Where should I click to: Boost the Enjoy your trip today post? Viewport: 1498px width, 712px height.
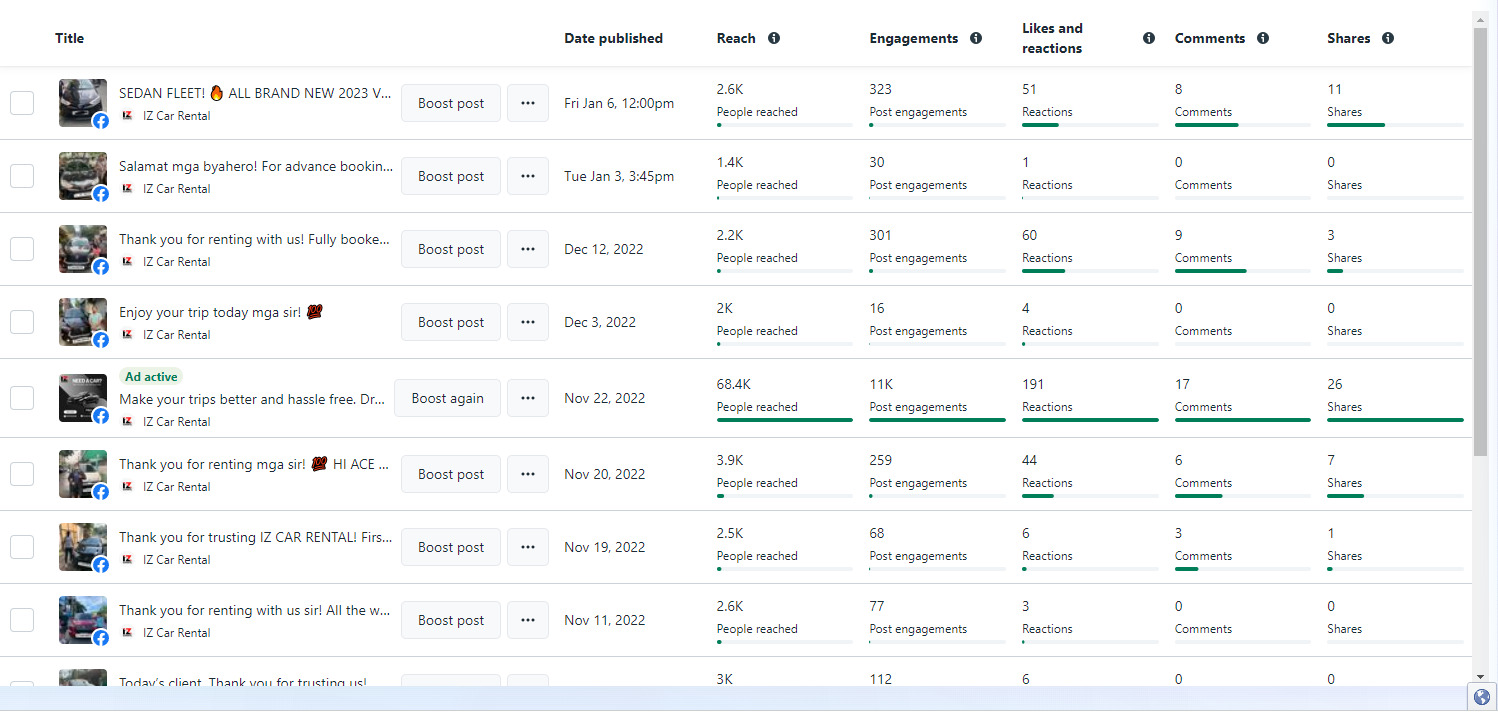point(451,322)
